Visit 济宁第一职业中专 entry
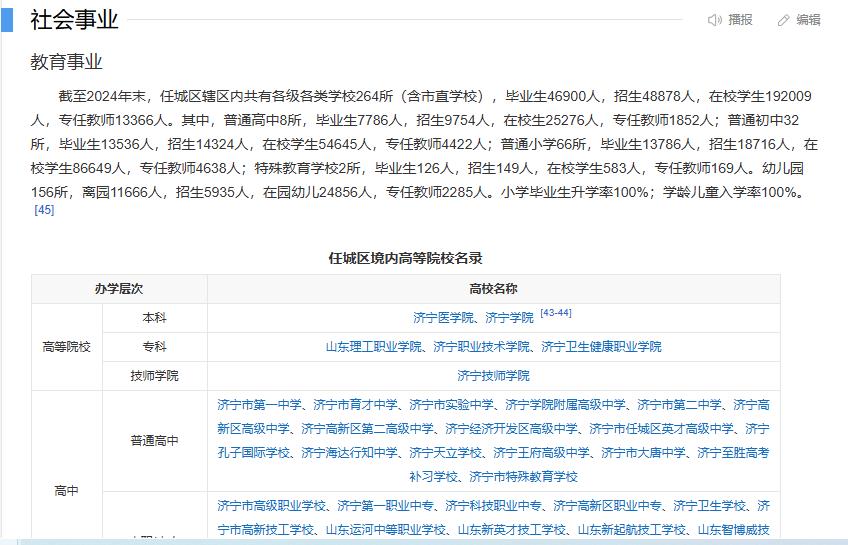848x545 pixels. (385, 506)
